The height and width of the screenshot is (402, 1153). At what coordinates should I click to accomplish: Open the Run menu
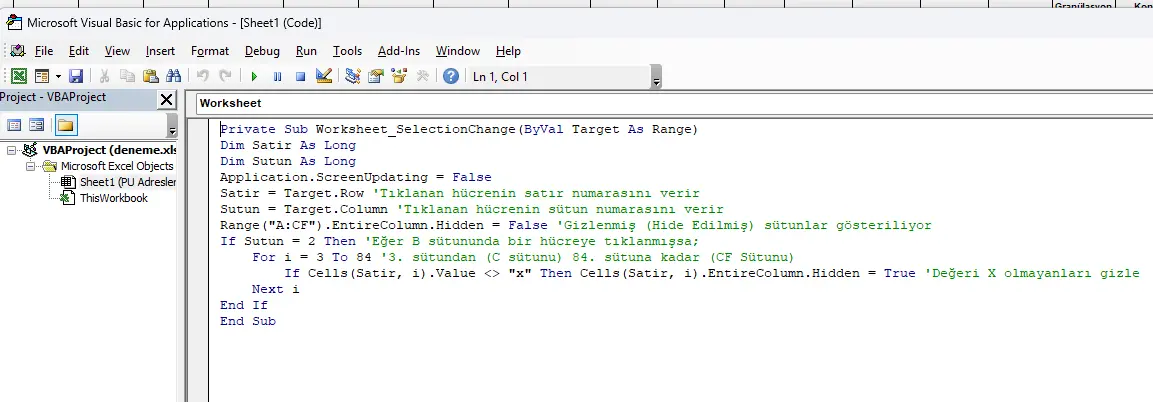[306, 51]
